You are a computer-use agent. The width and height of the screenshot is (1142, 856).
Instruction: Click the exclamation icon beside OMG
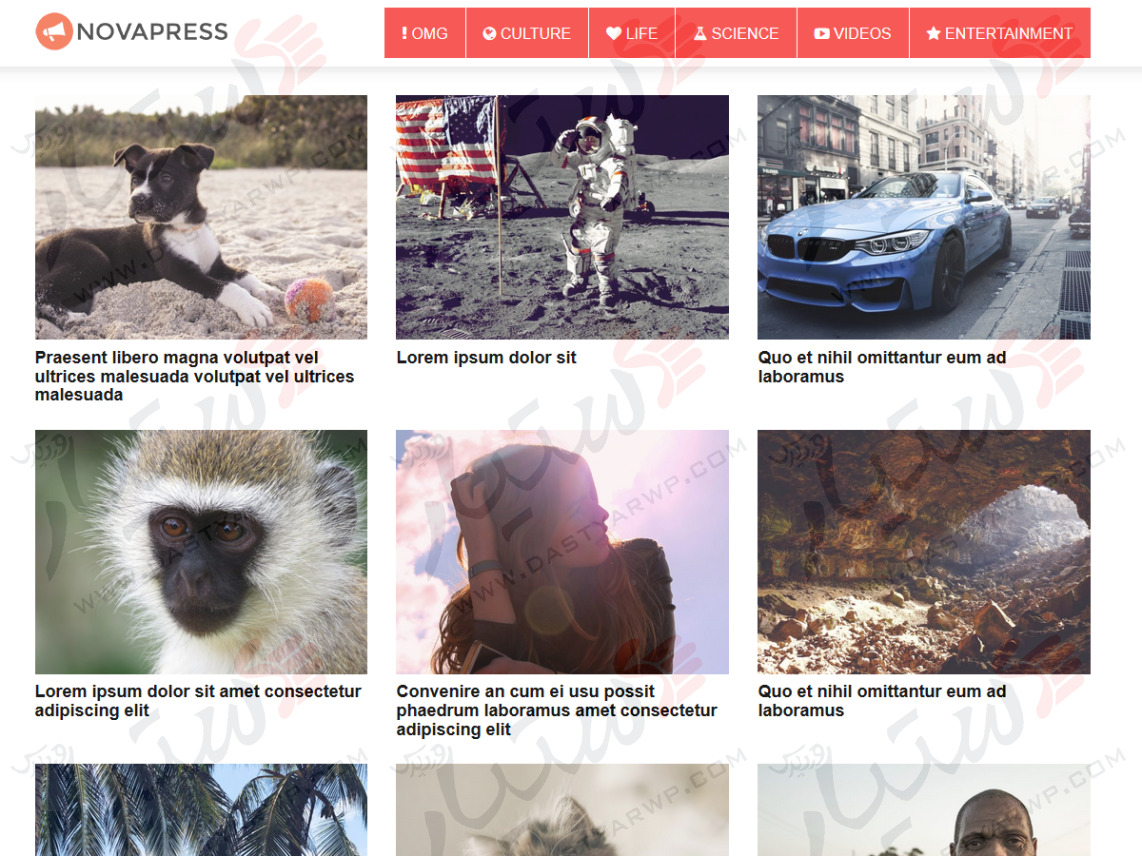click(404, 34)
